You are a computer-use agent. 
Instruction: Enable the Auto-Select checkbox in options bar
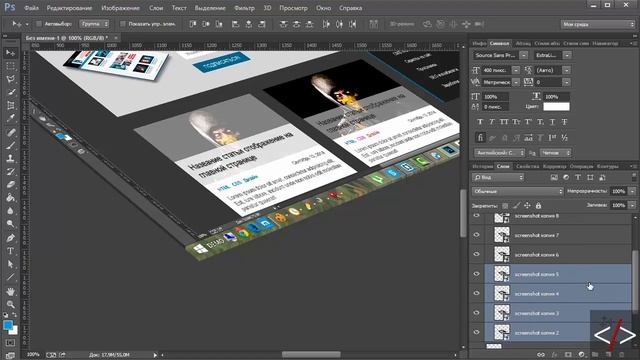click(39, 24)
